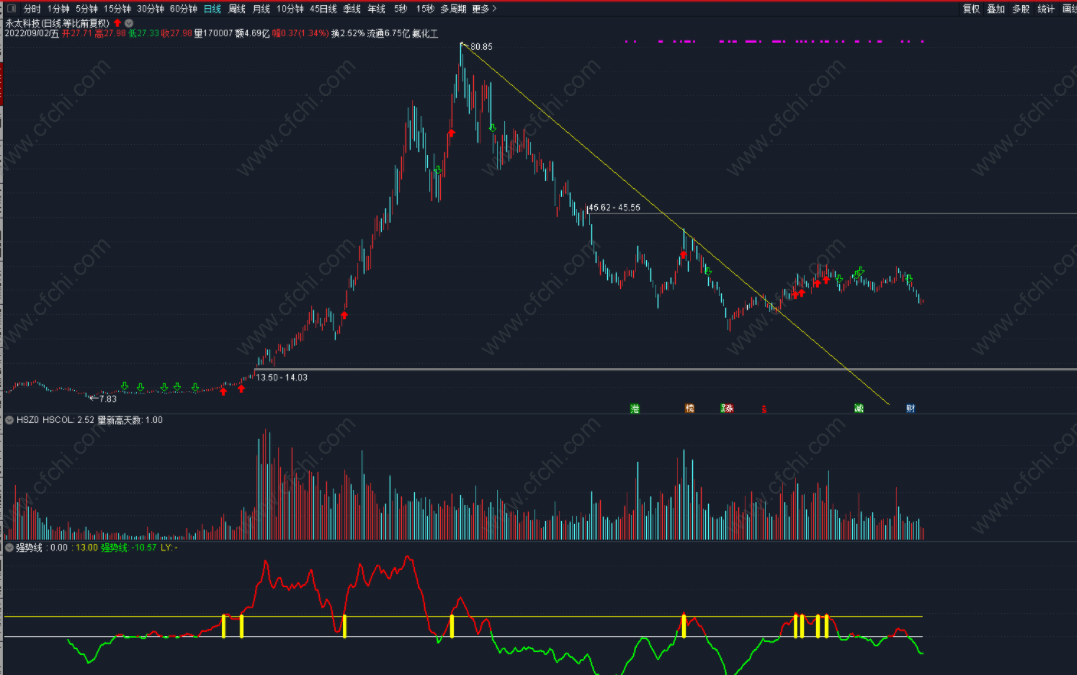Select the 1分钟 period
1077x675 pixels.
coord(58,9)
